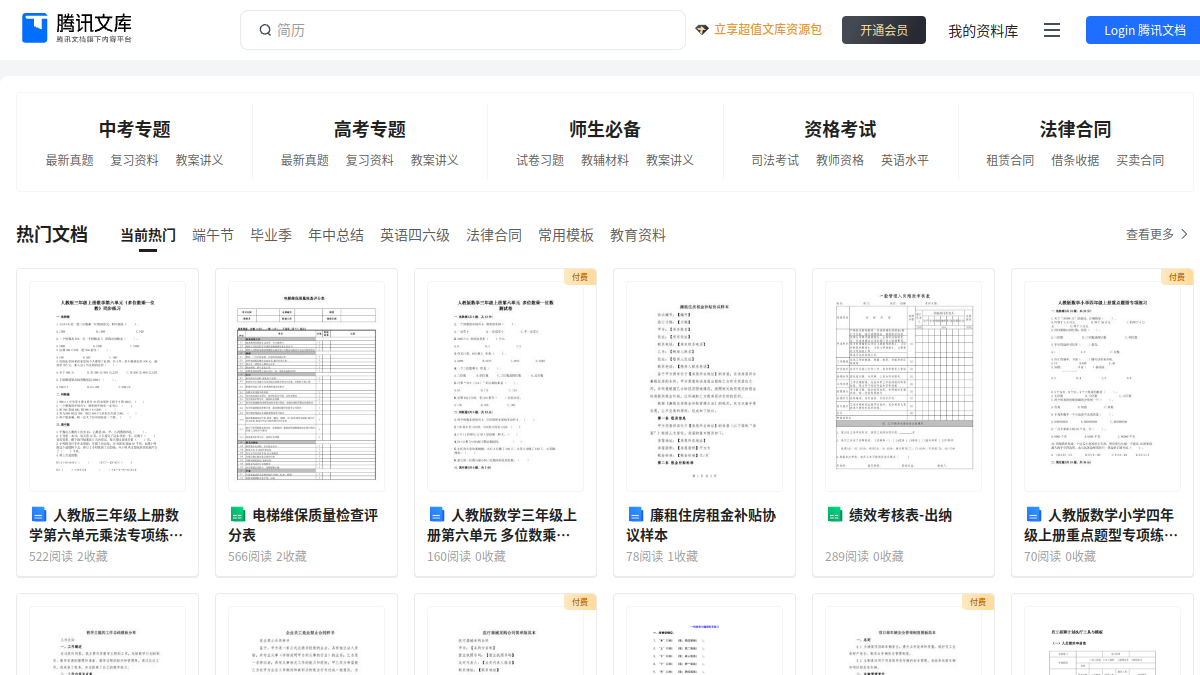Image resolution: width=1200 pixels, height=675 pixels.
Task: Select the 当前热门 tab
Action: [x=148, y=235]
